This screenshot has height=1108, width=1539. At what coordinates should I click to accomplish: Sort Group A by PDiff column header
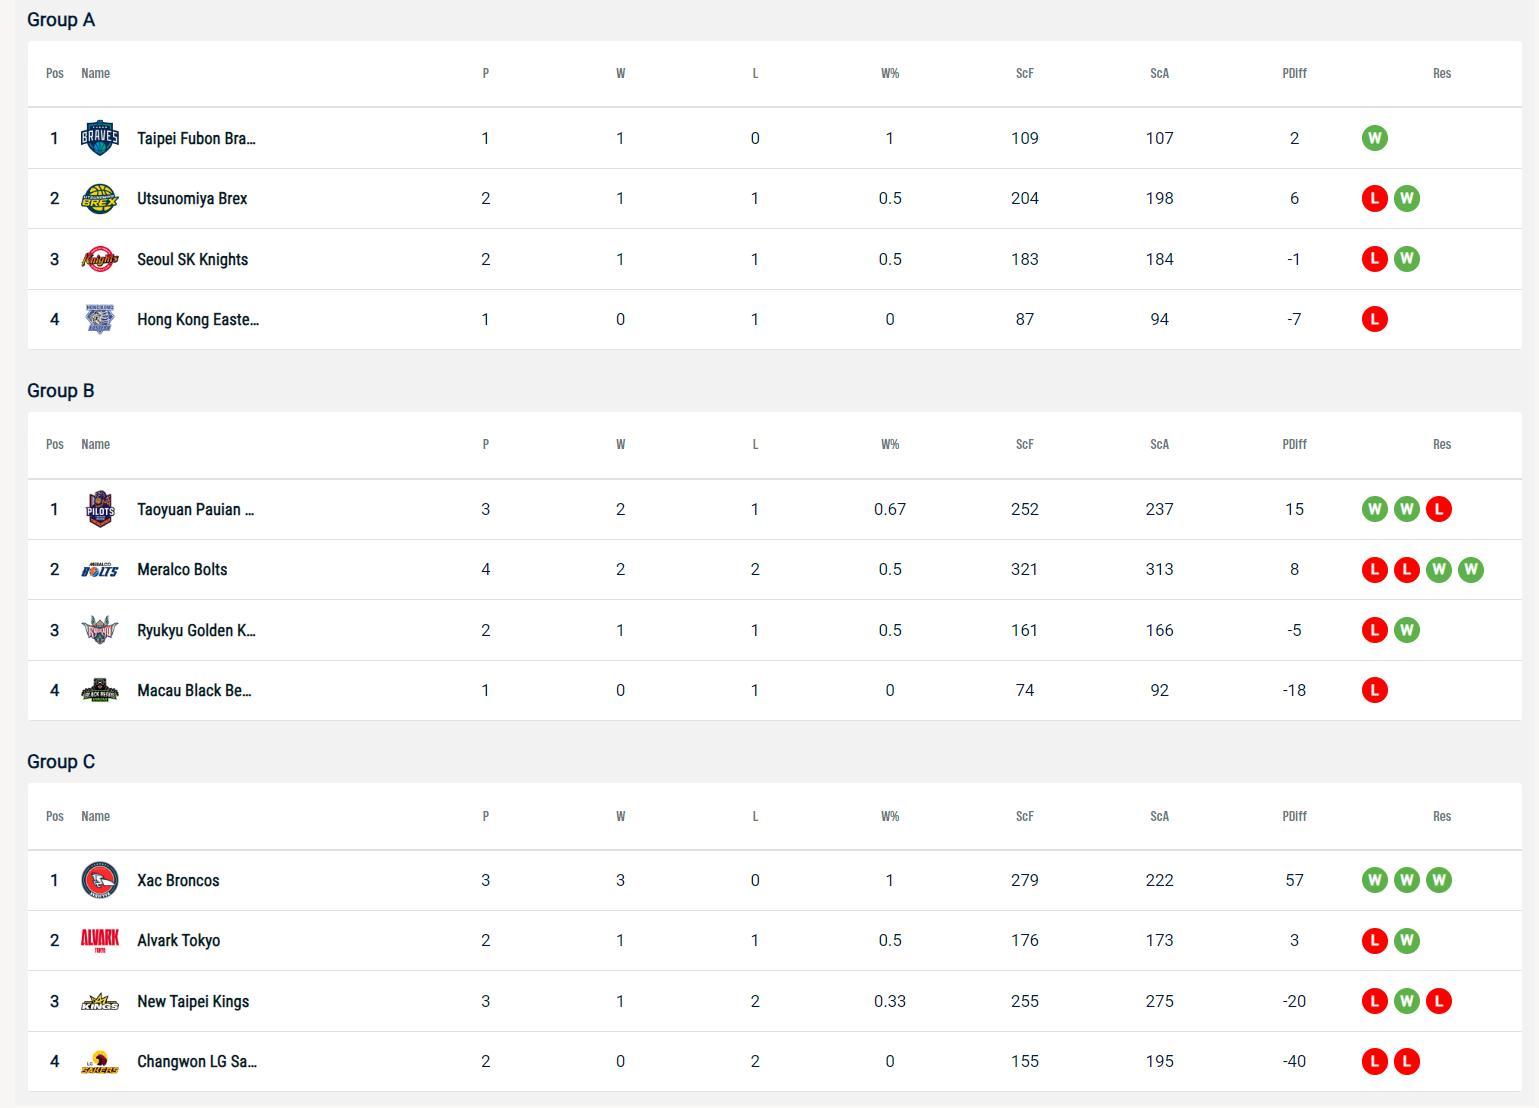1294,73
